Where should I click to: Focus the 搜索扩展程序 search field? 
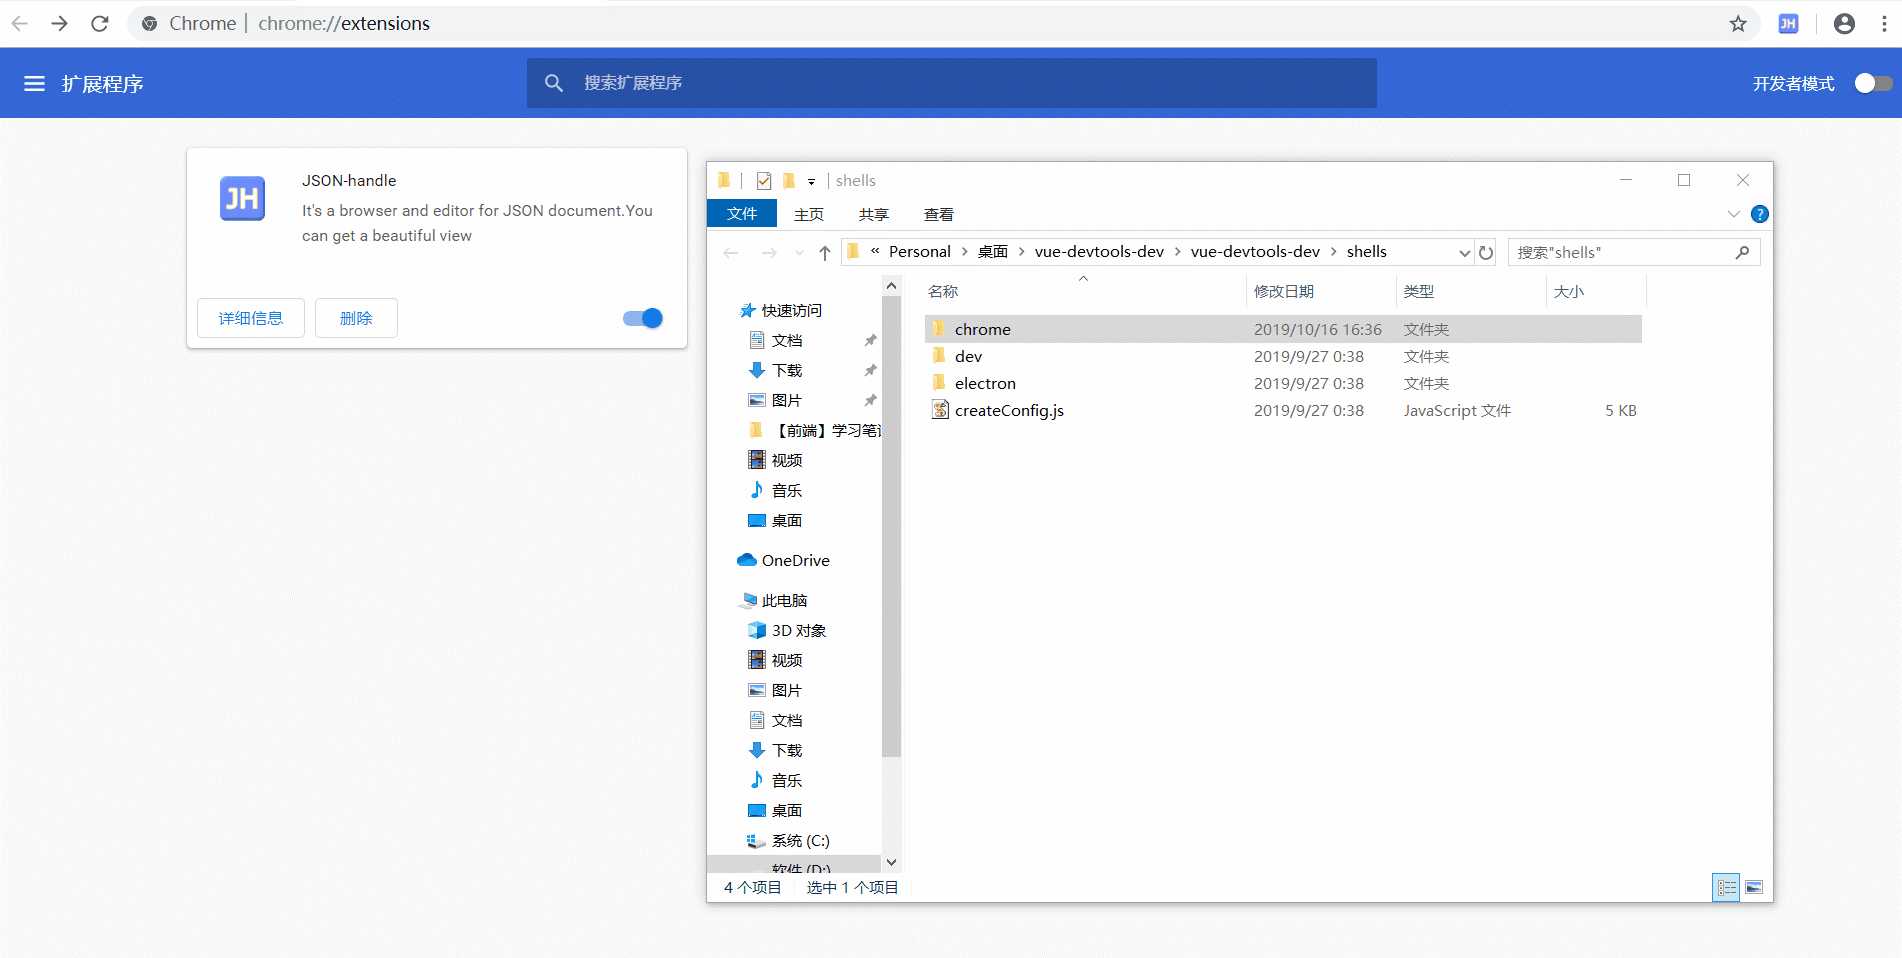pyautogui.click(x=952, y=83)
